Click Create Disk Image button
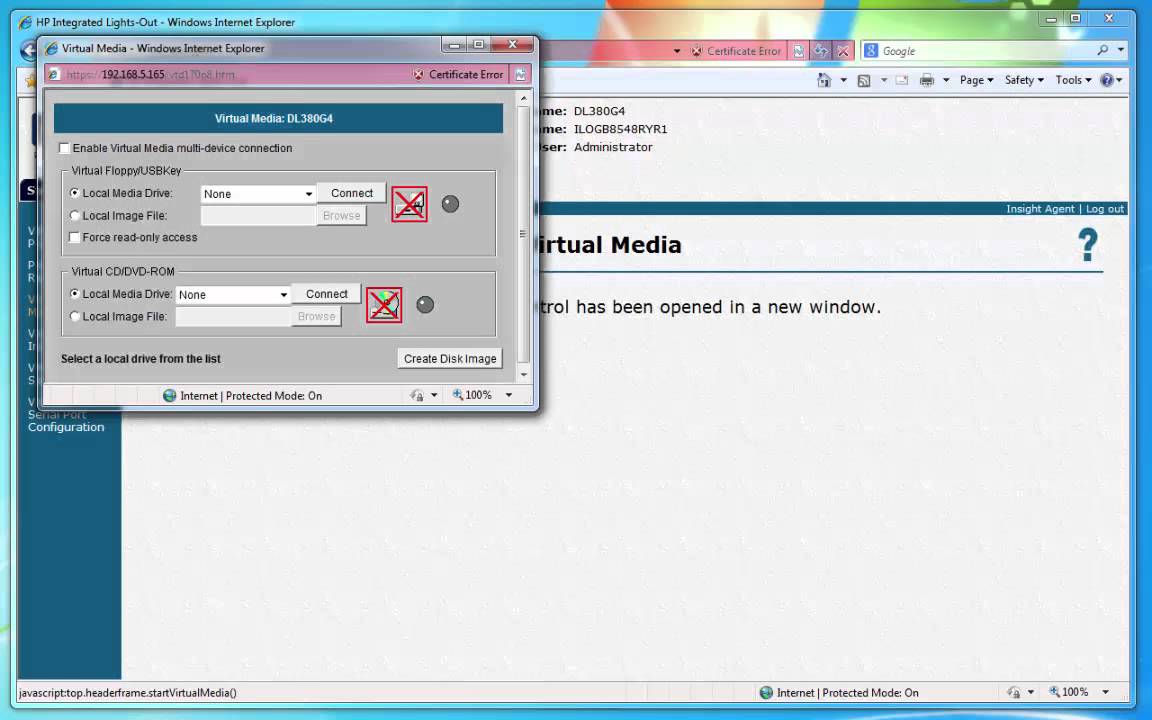Image resolution: width=1152 pixels, height=720 pixels. (x=450, y=359)
